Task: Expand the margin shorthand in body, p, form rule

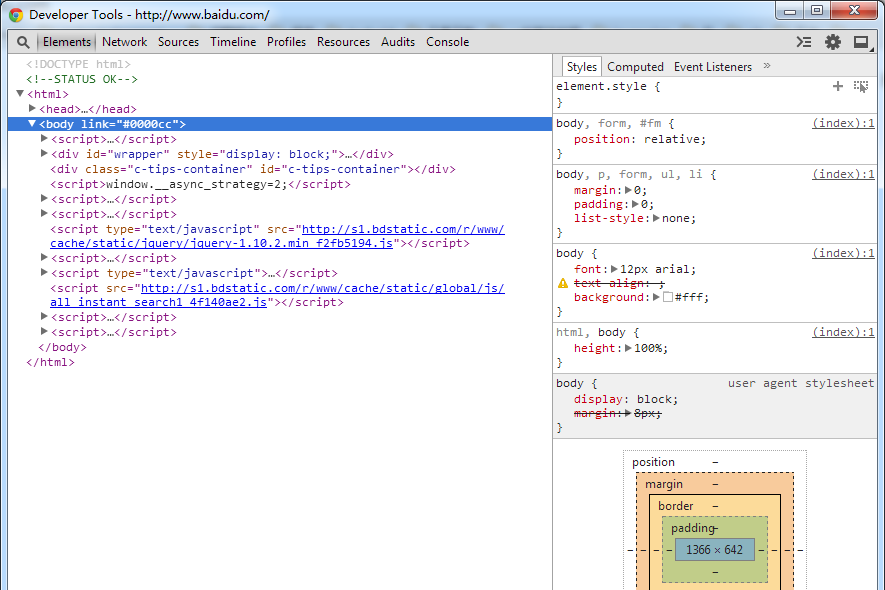Action: tap(628, 190)
